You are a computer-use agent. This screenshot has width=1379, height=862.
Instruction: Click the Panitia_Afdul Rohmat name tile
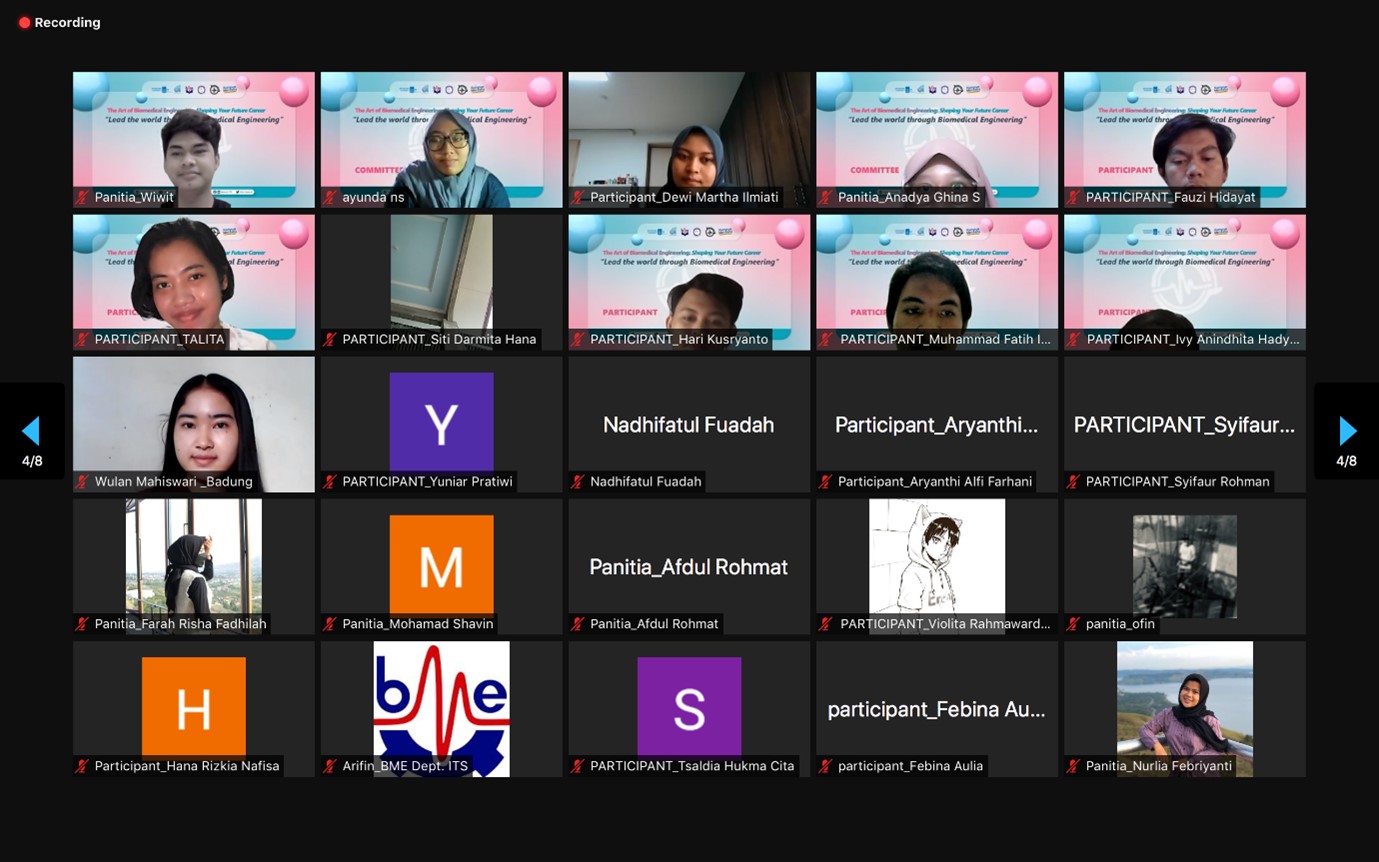[x=689, y=567]
